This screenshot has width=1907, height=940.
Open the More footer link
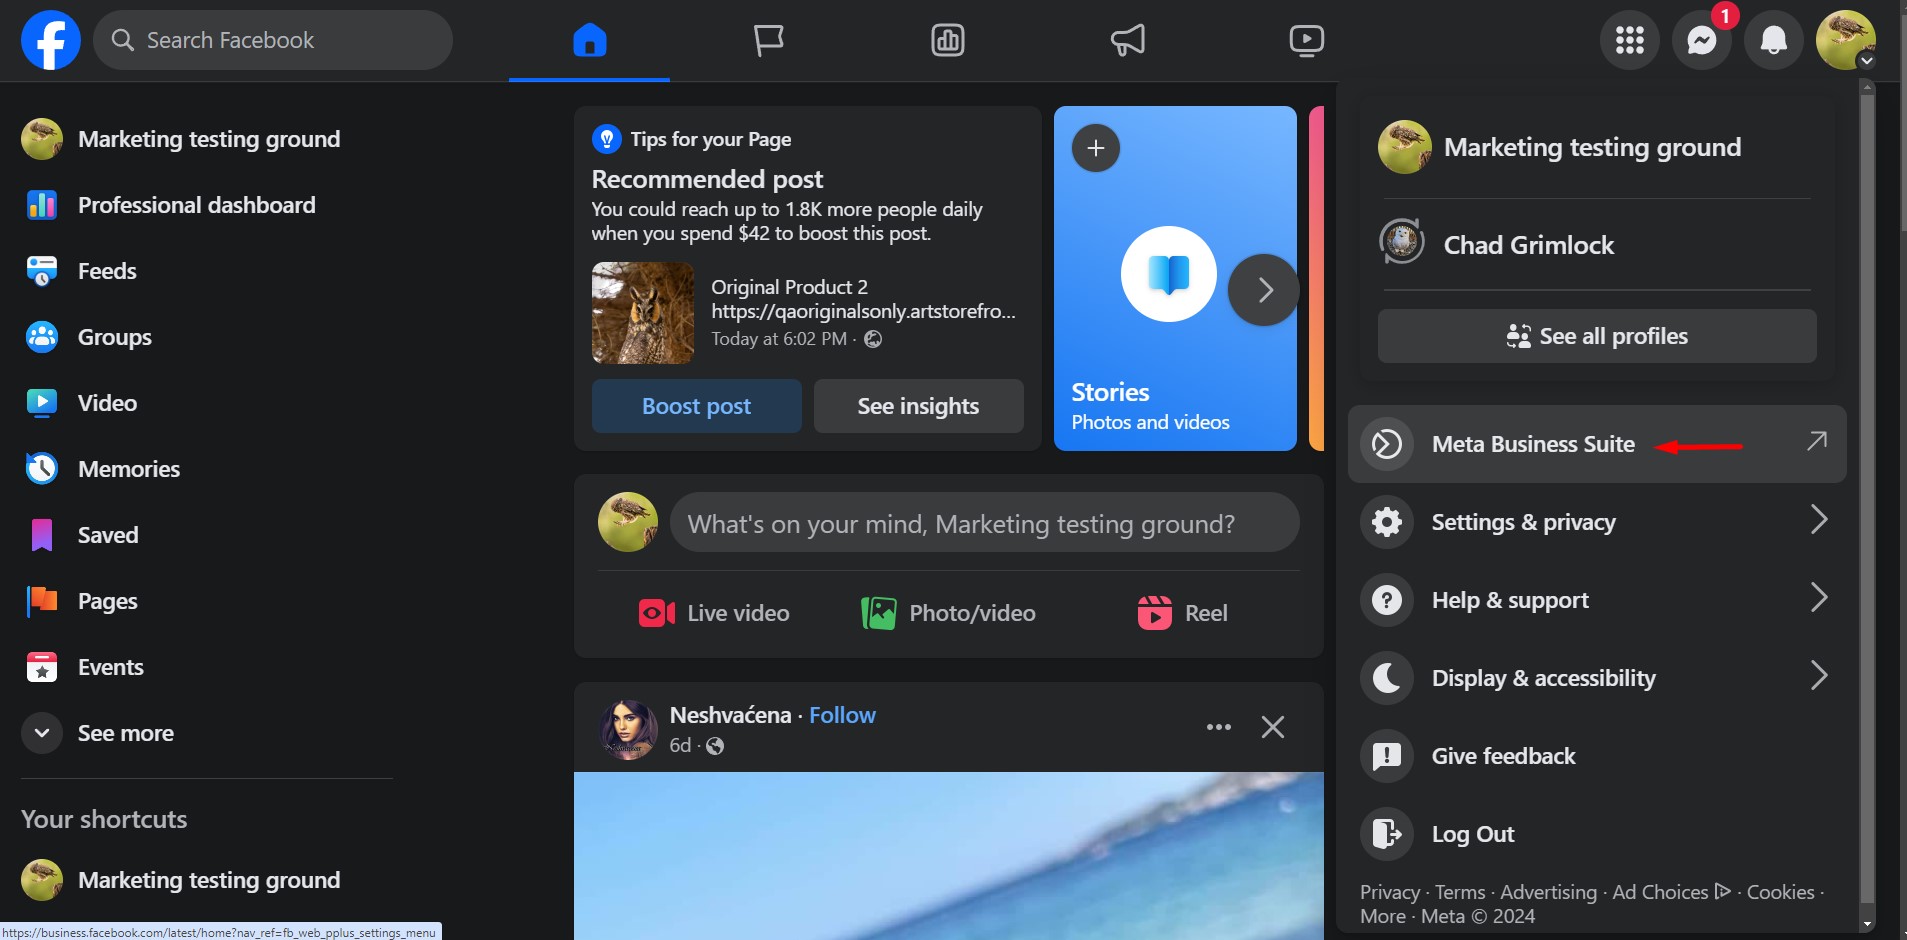[x=1383, y=916]
